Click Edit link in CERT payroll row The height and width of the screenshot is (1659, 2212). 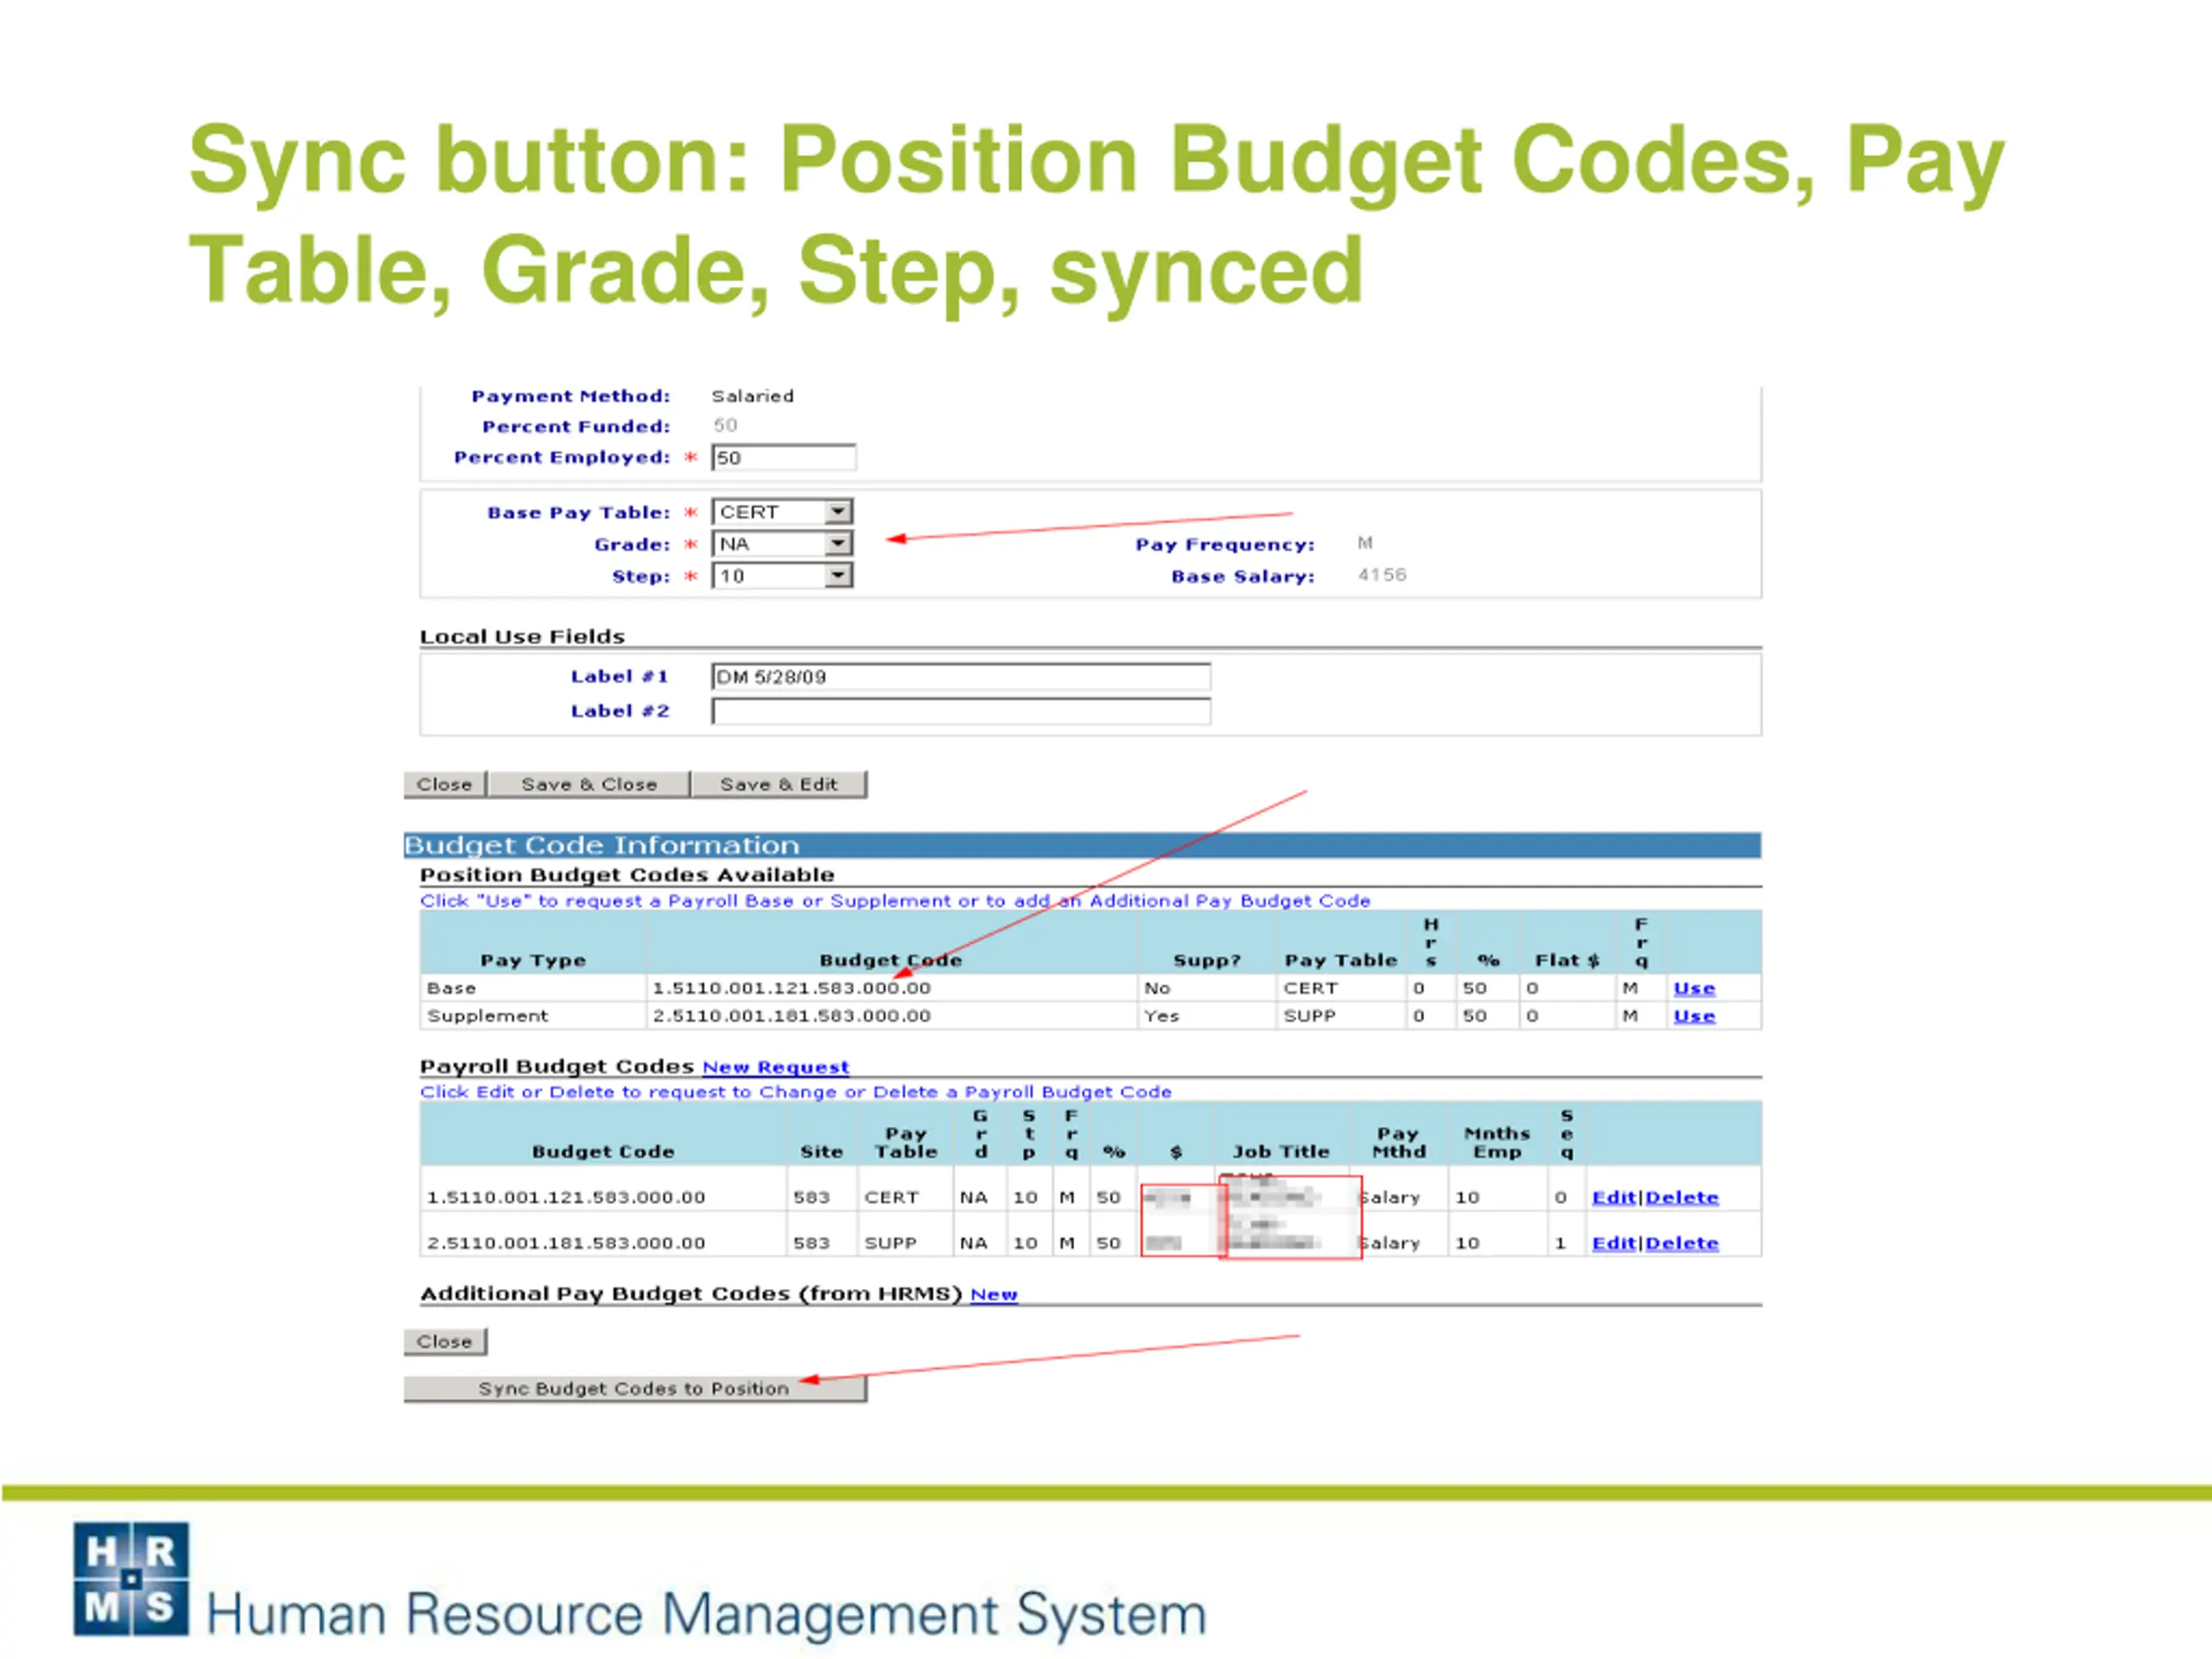[1614, 1198]
